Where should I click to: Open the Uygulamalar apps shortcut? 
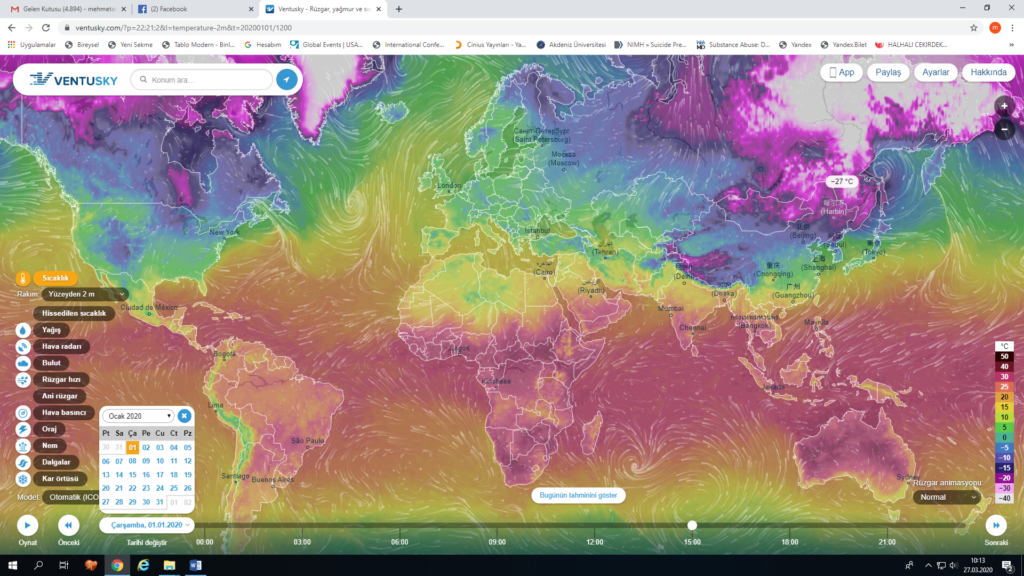point(31,45)
